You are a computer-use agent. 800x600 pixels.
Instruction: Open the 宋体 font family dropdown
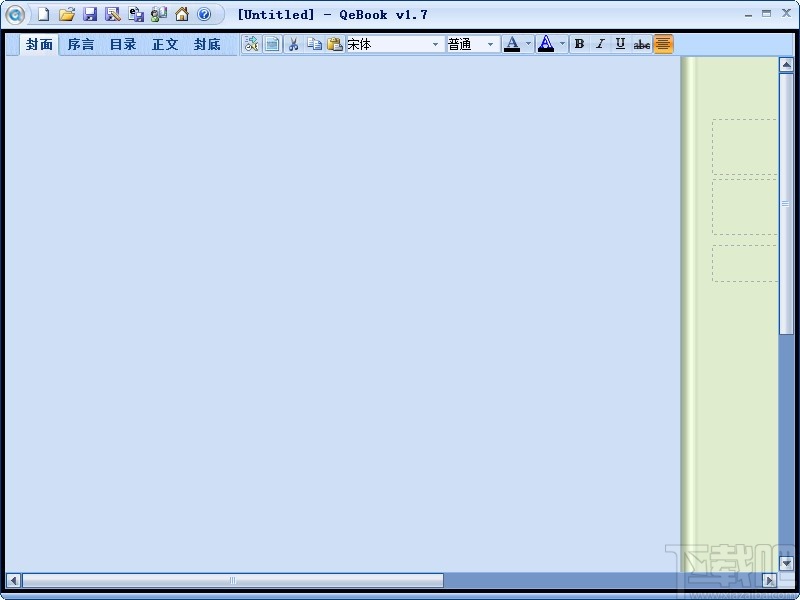point(437,43)
